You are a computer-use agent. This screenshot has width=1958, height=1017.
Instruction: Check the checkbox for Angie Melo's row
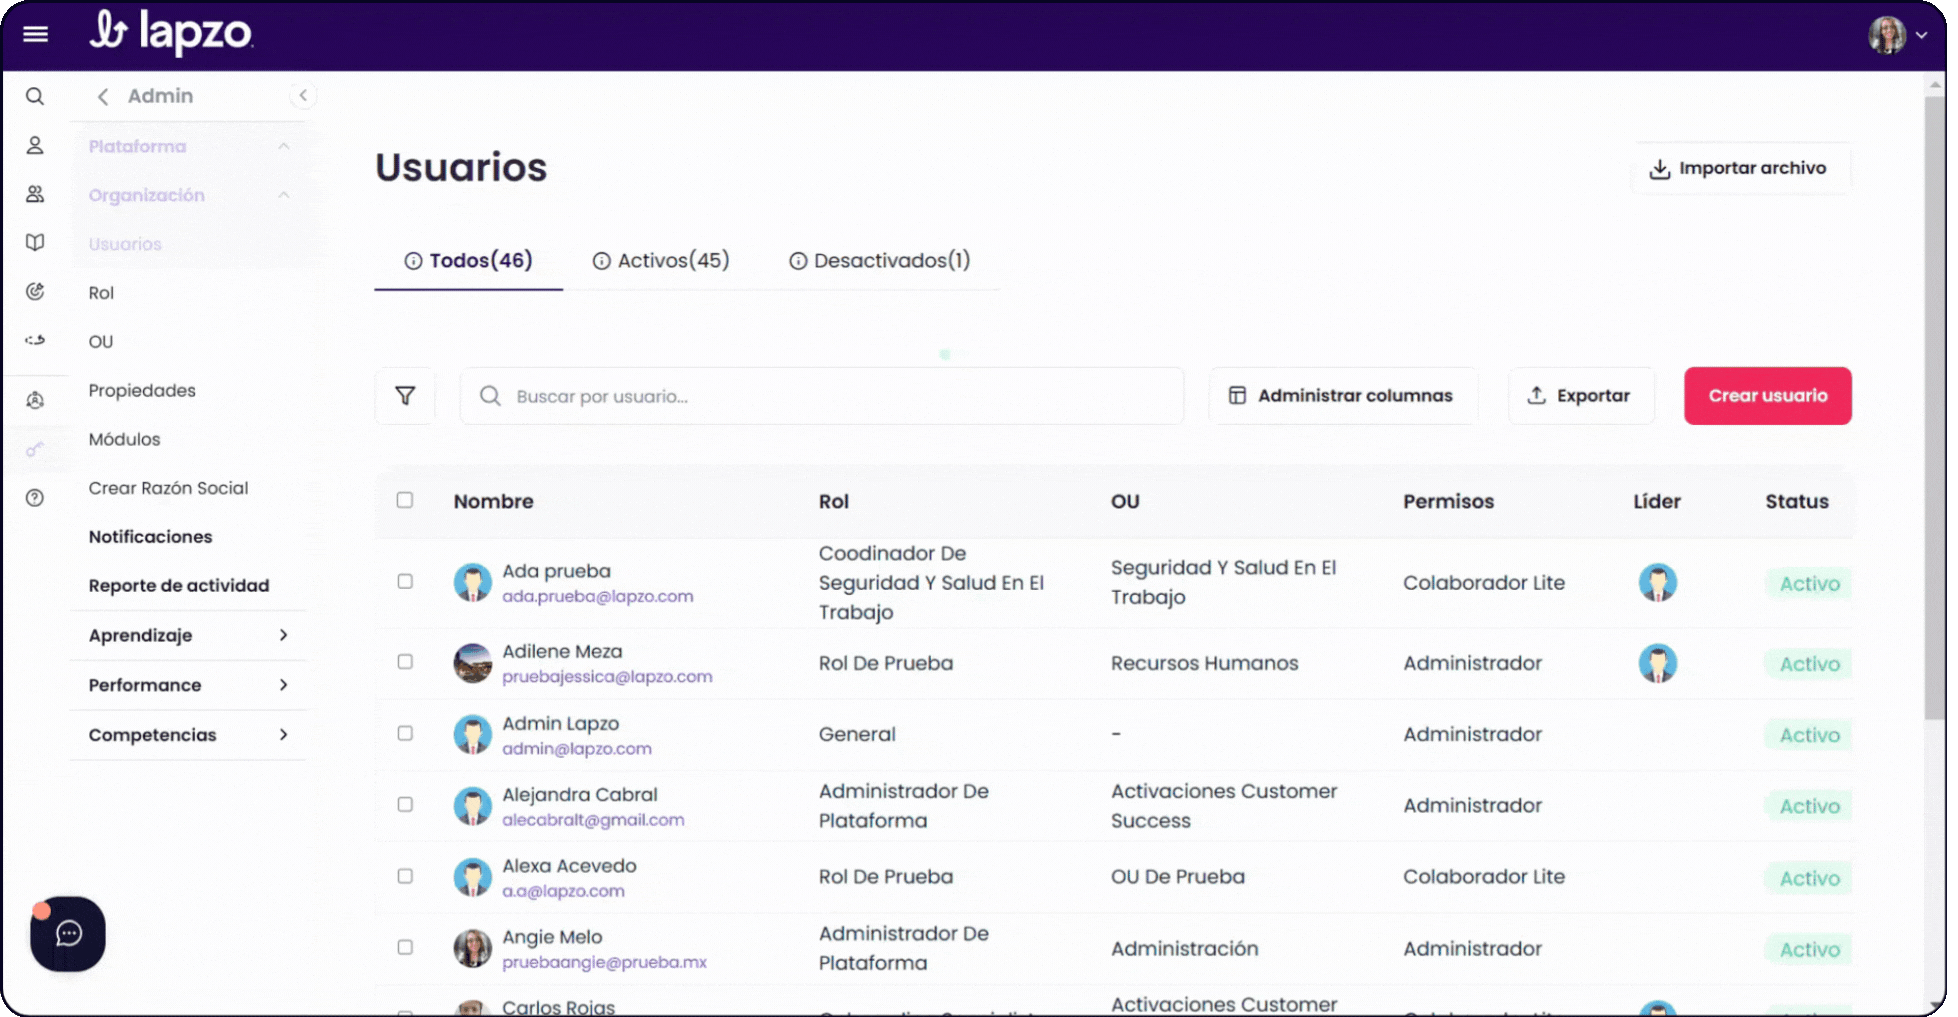point(405,947)
